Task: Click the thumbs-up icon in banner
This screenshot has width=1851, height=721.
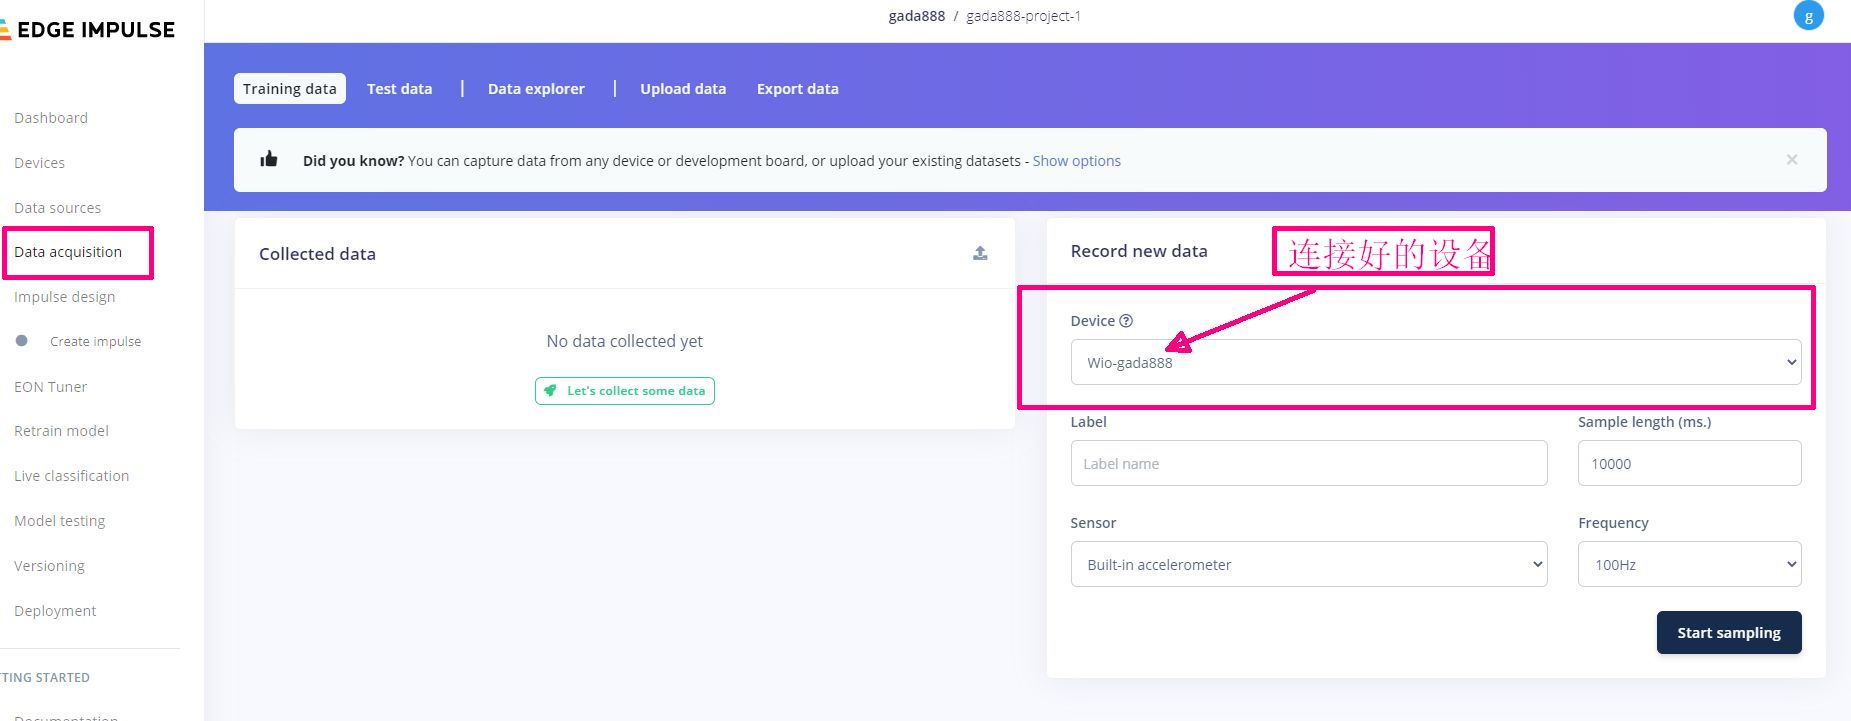Action: pos(269,159)
